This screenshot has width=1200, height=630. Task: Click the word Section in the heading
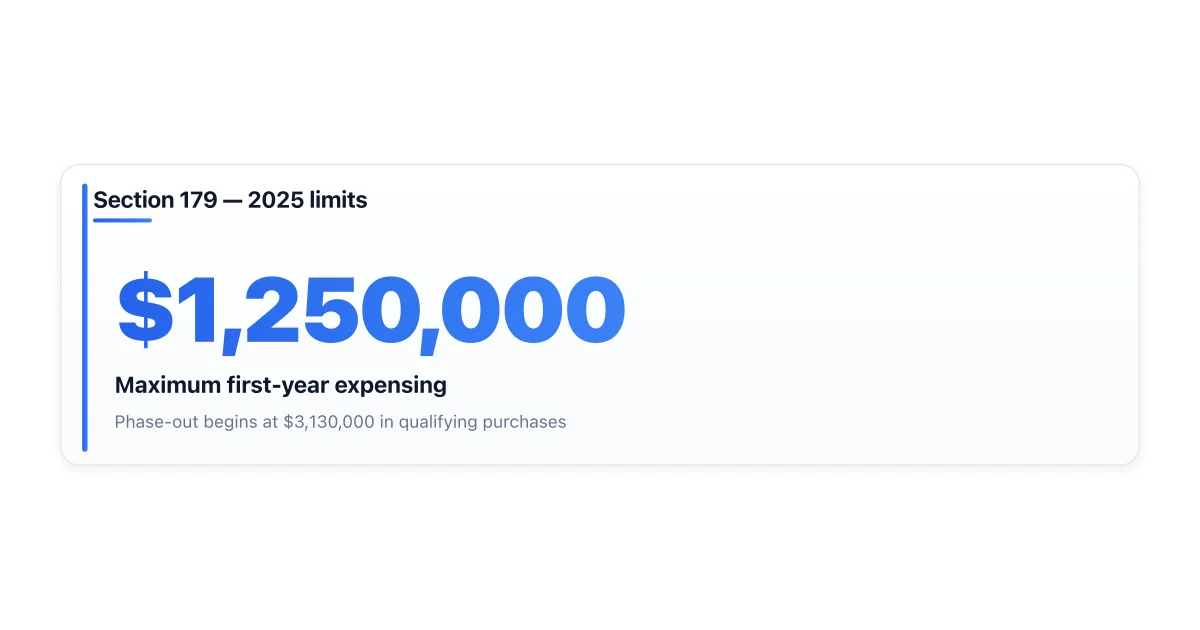133,200
